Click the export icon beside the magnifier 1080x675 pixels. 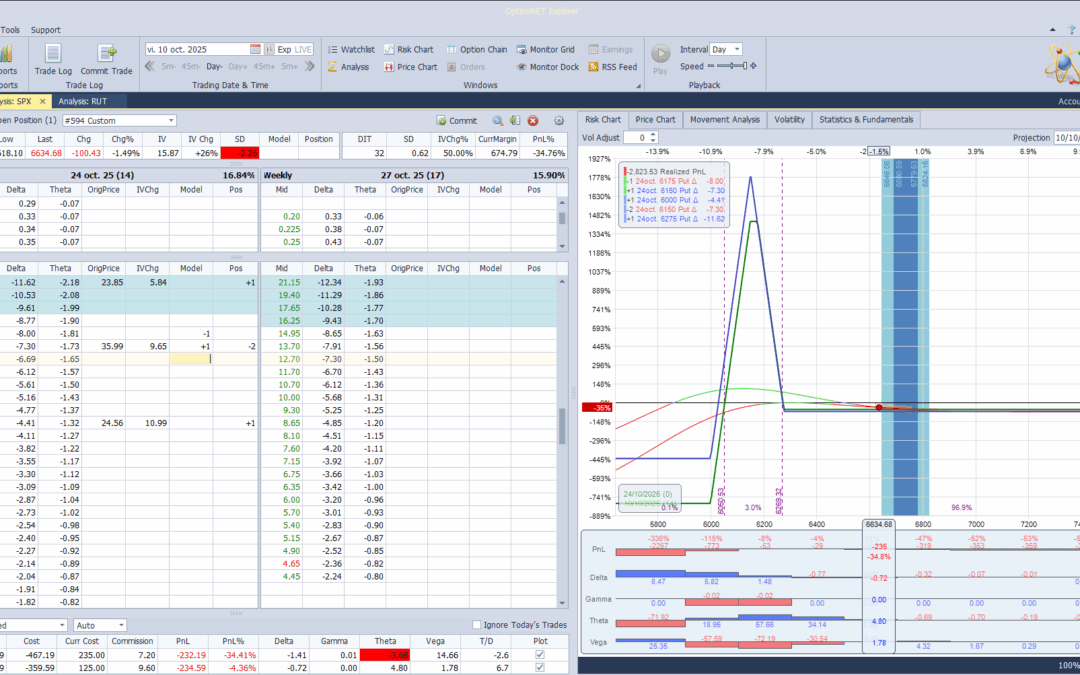pyautogui.click(x=515, y=121)
